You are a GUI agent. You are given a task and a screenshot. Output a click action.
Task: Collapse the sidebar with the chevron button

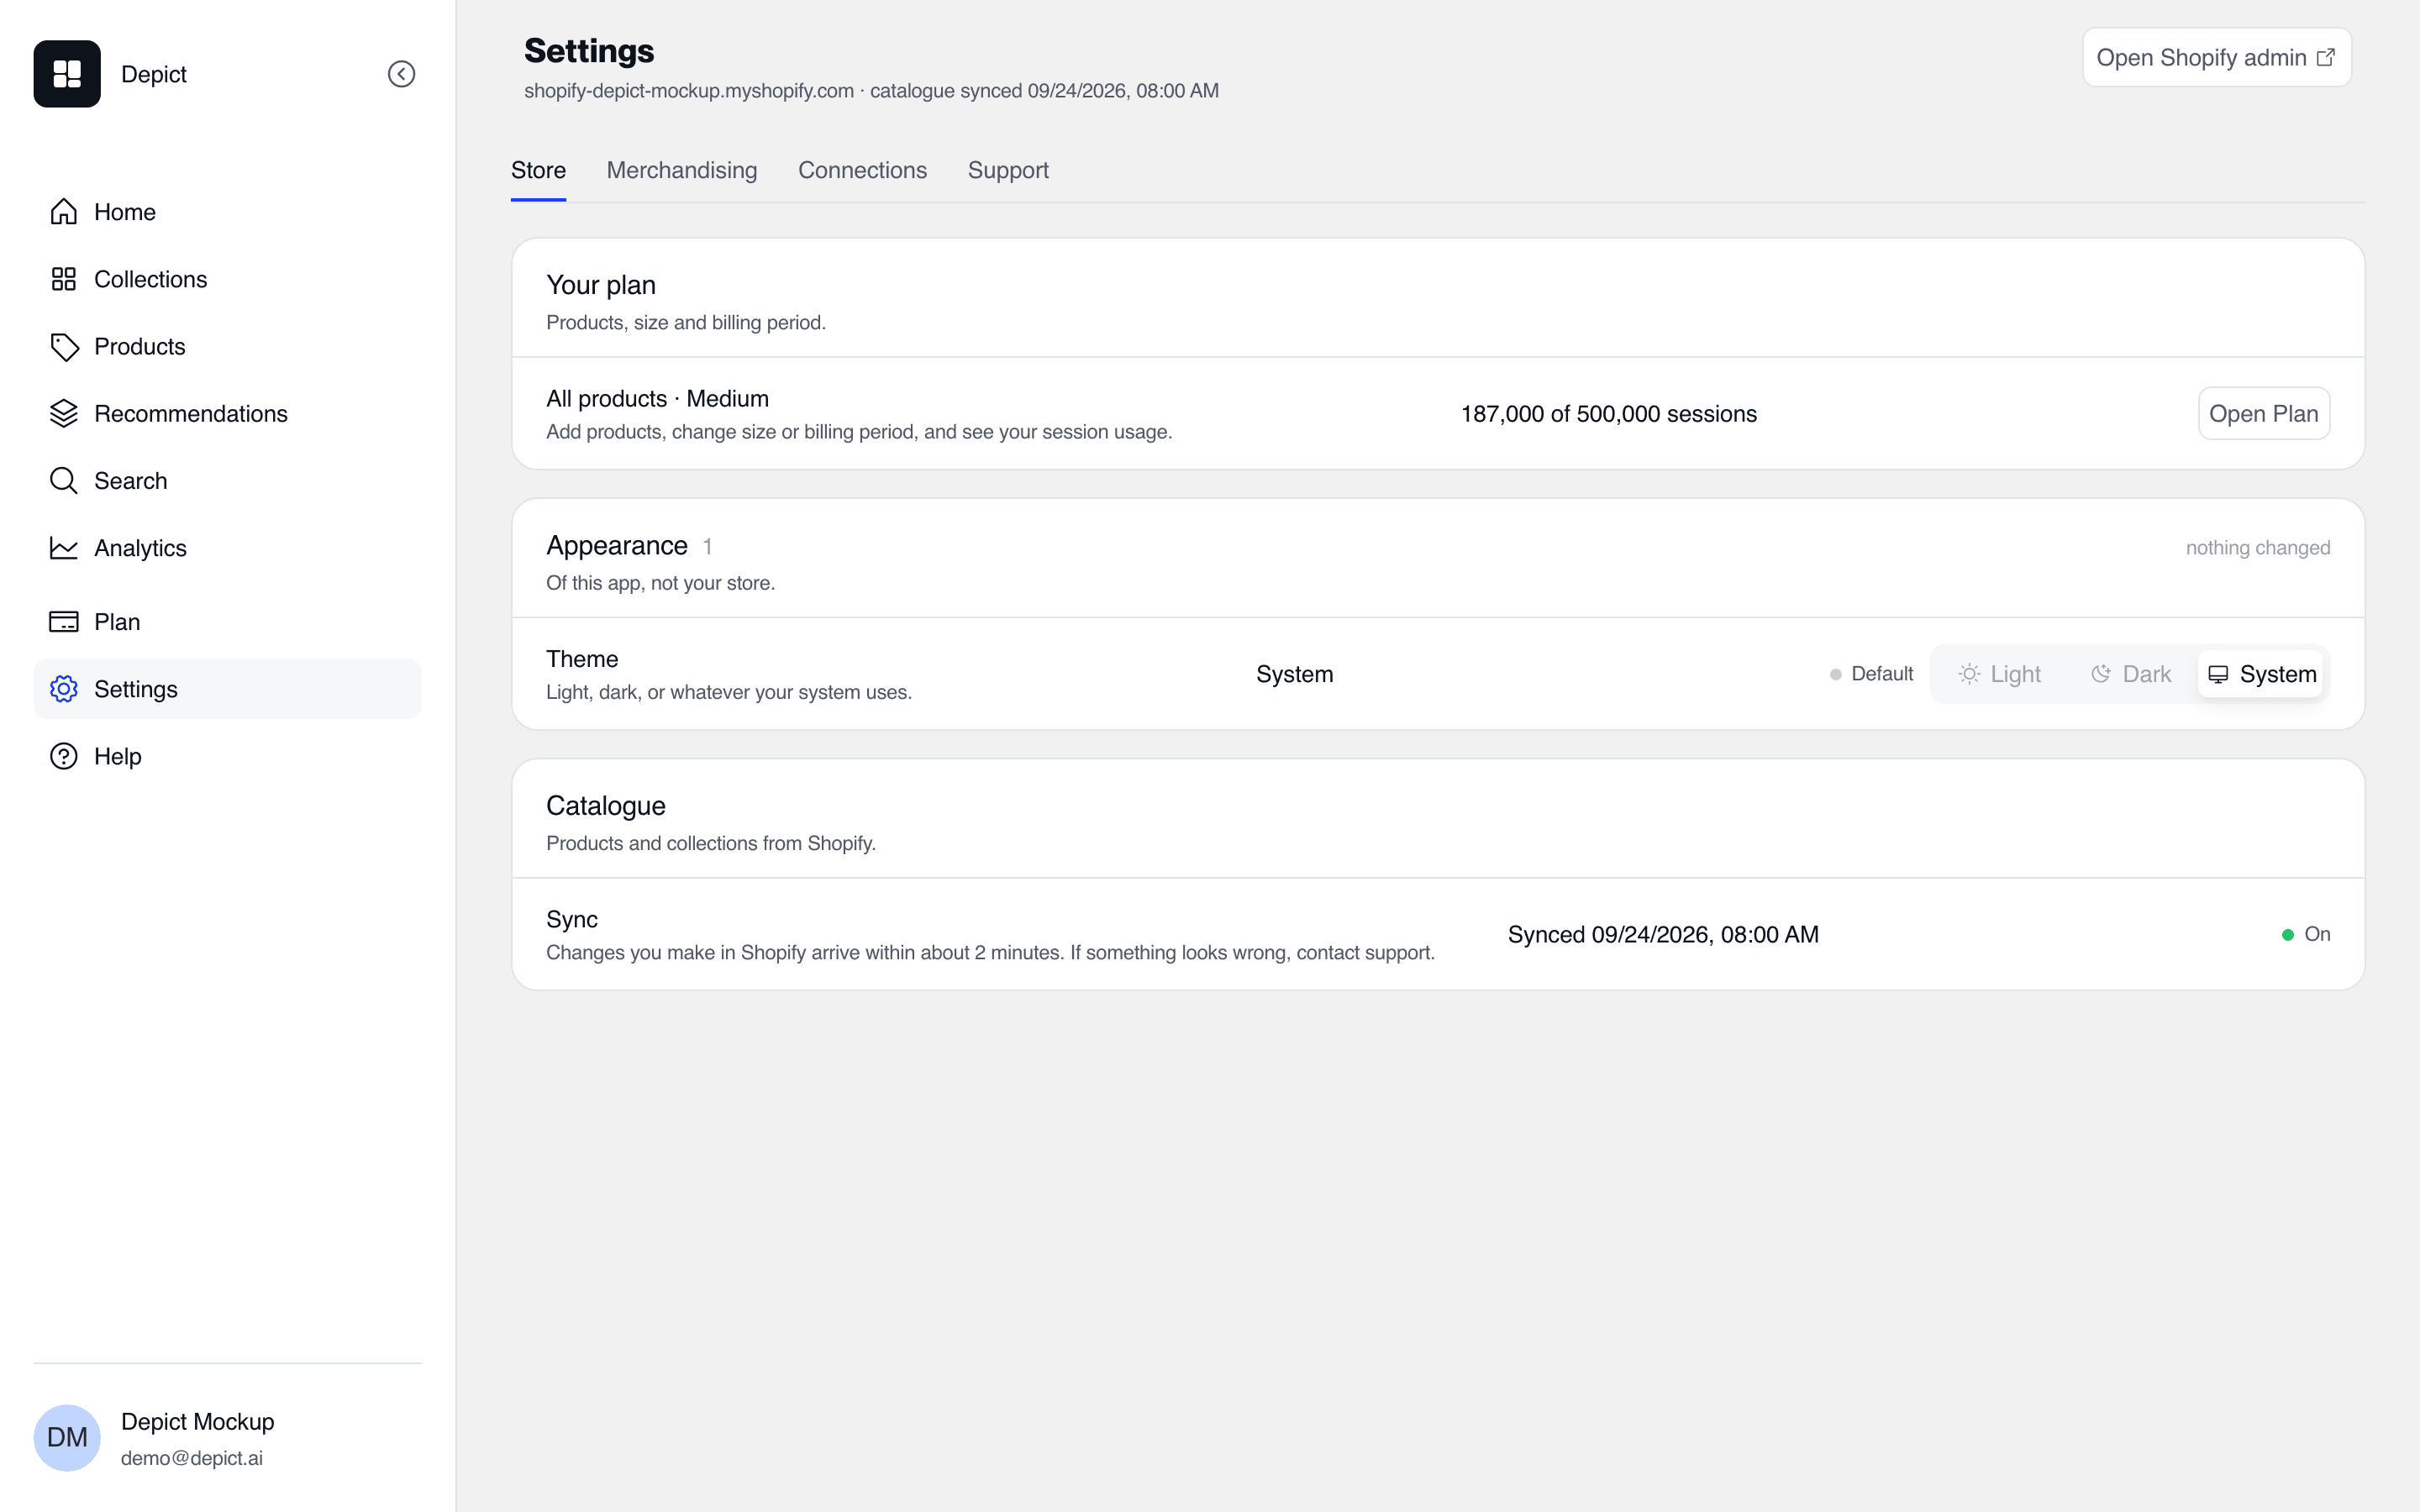coord(401,74)
